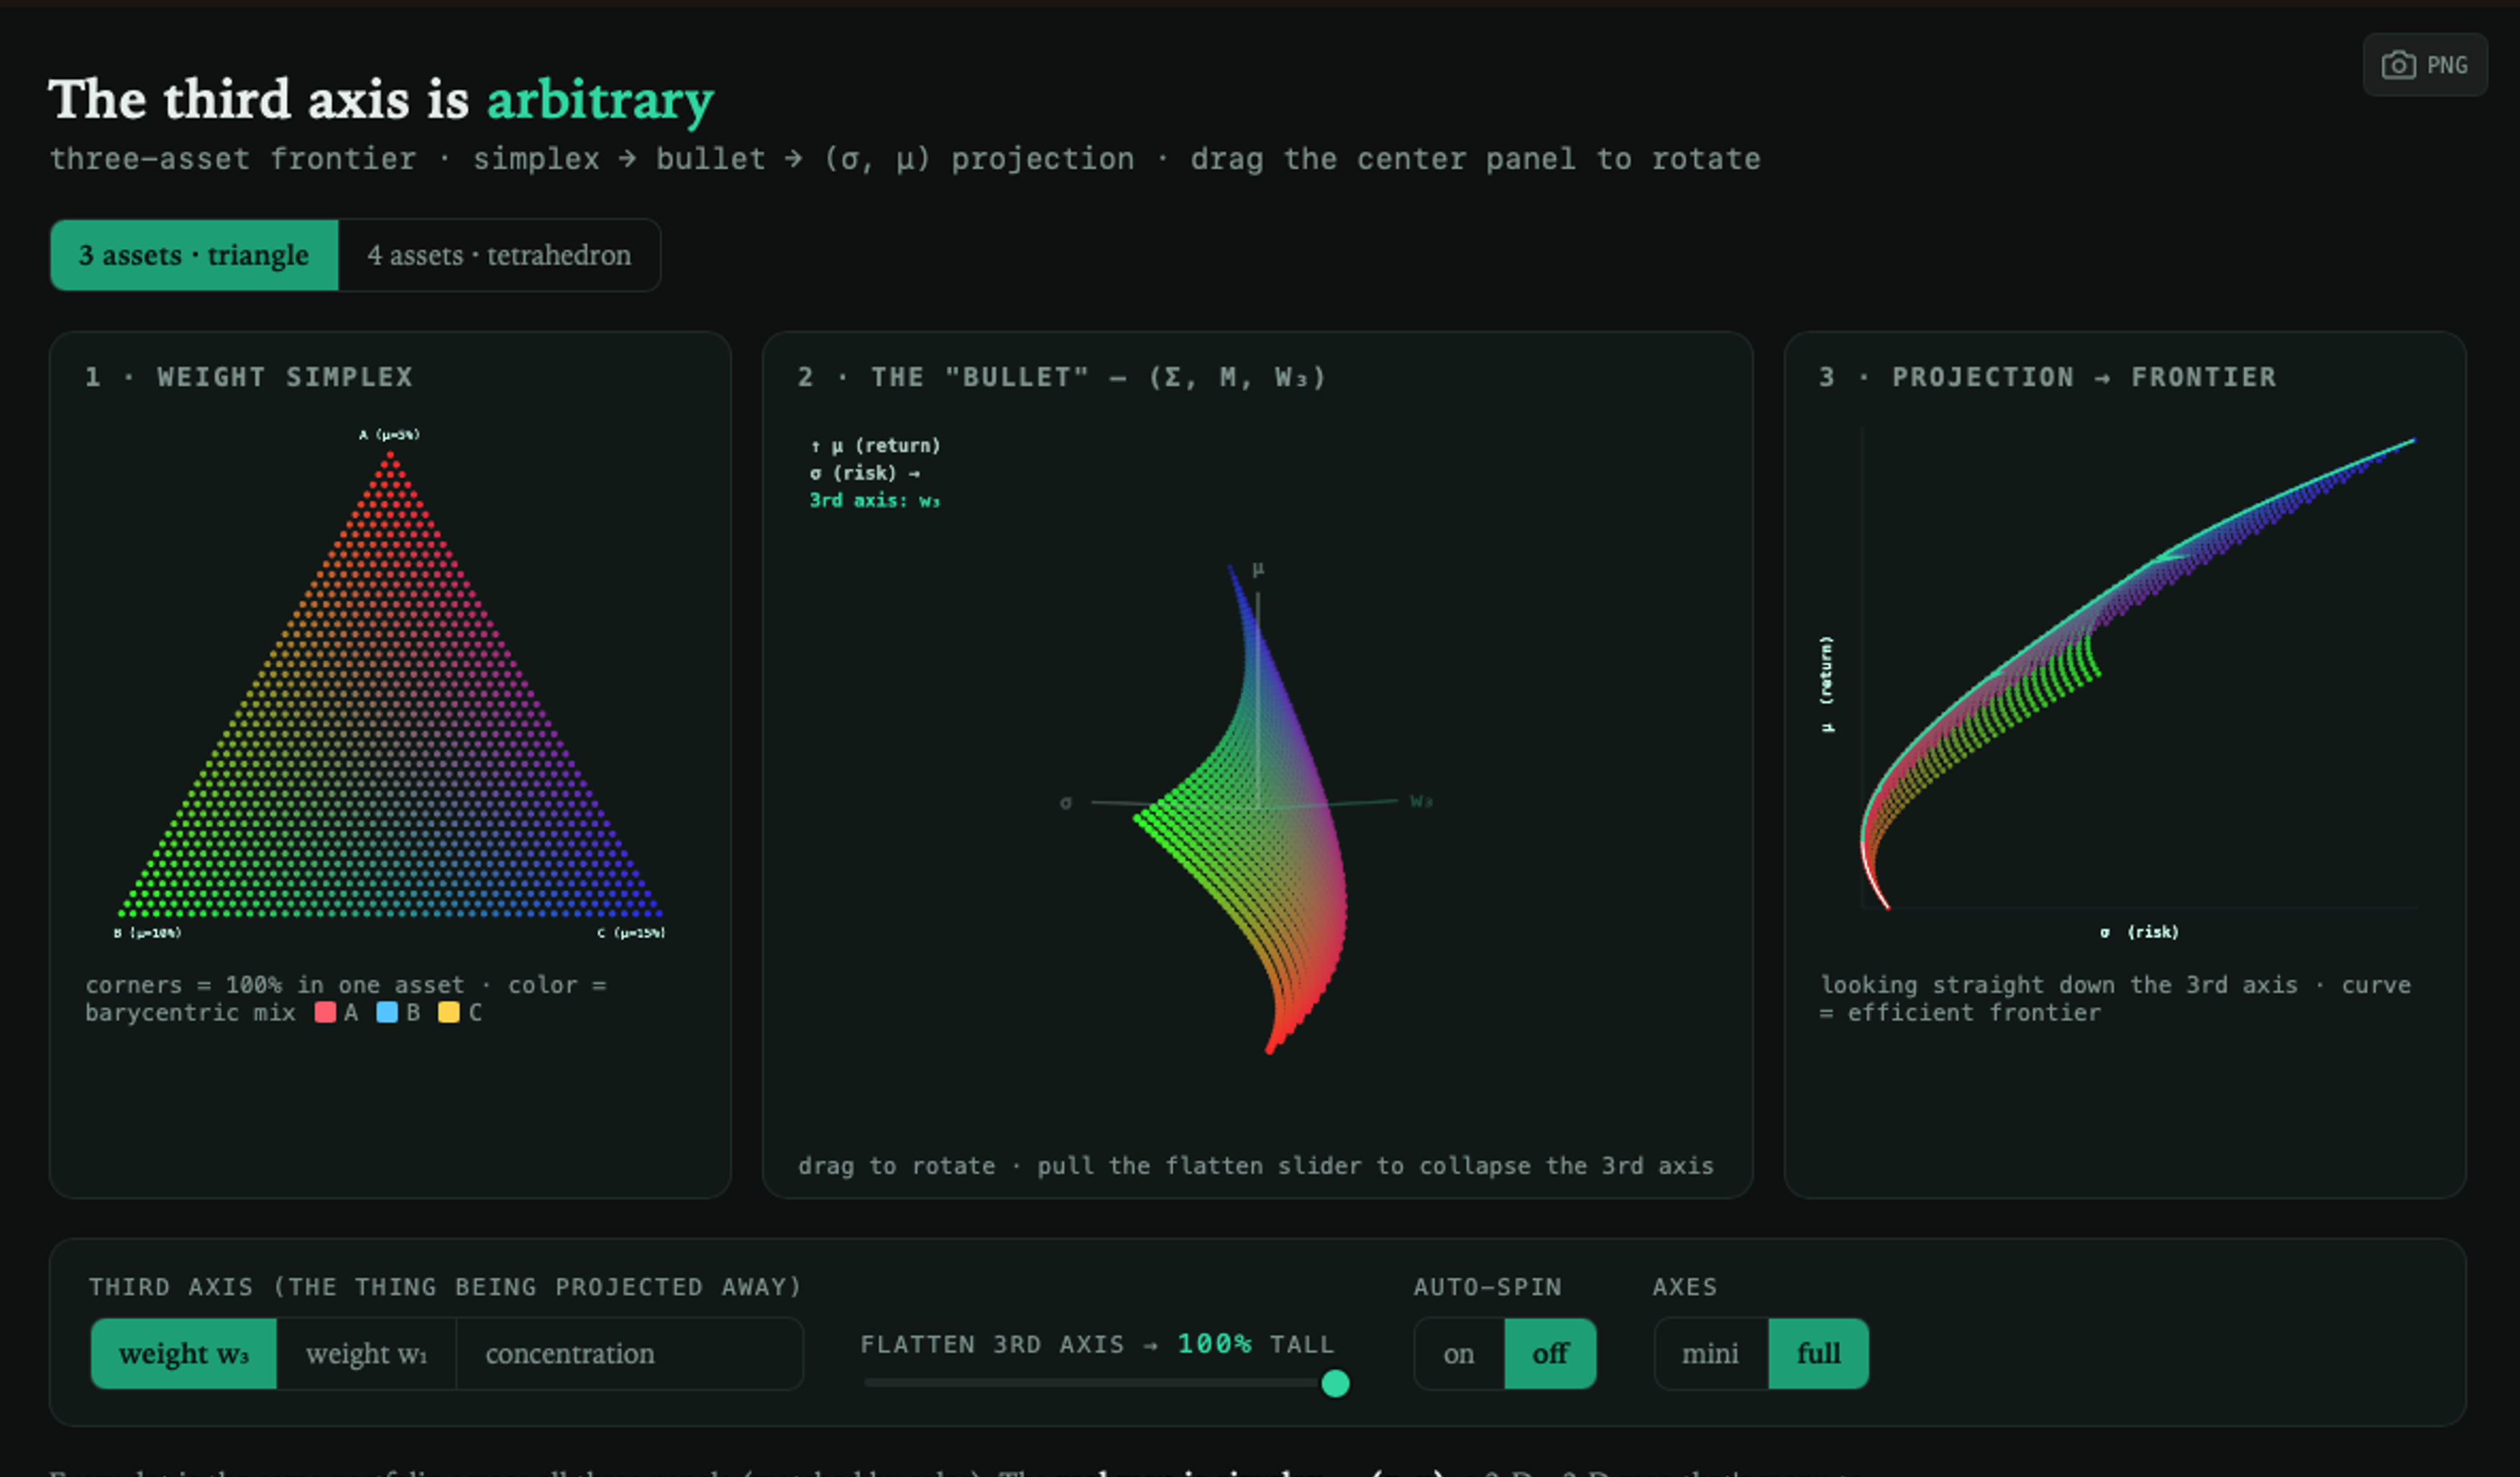The image size is (2520, 1477).
Task: Click the 'THIRD AXIS (THE THING BEING PROJECTED AWAY)' label
Action: [x=446, y=1287]
